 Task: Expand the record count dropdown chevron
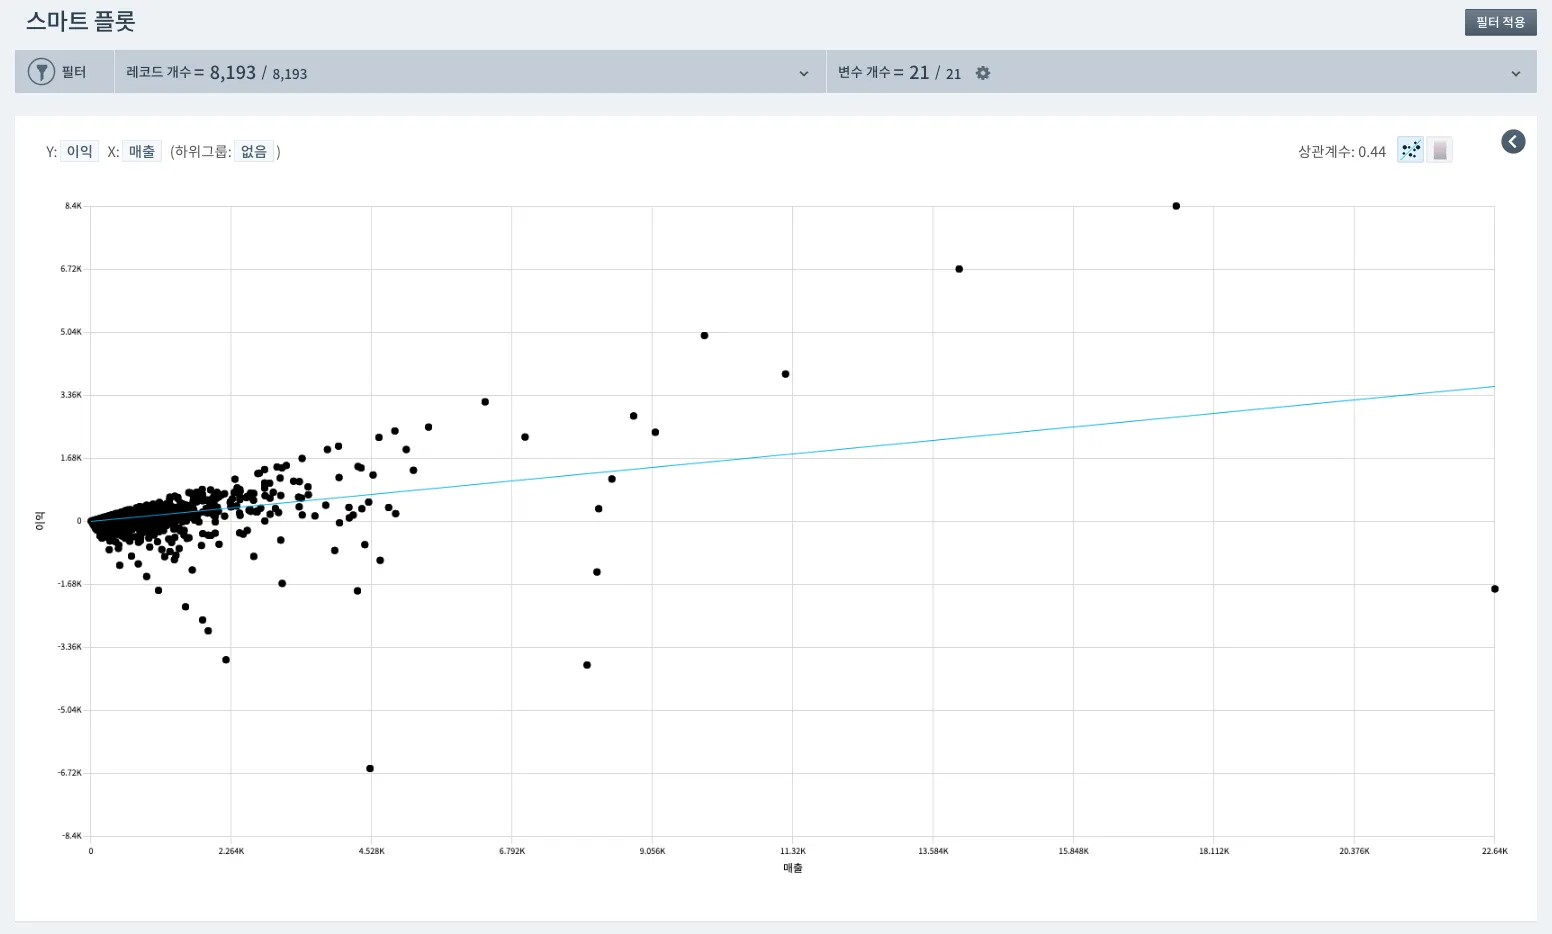(804, 73)
